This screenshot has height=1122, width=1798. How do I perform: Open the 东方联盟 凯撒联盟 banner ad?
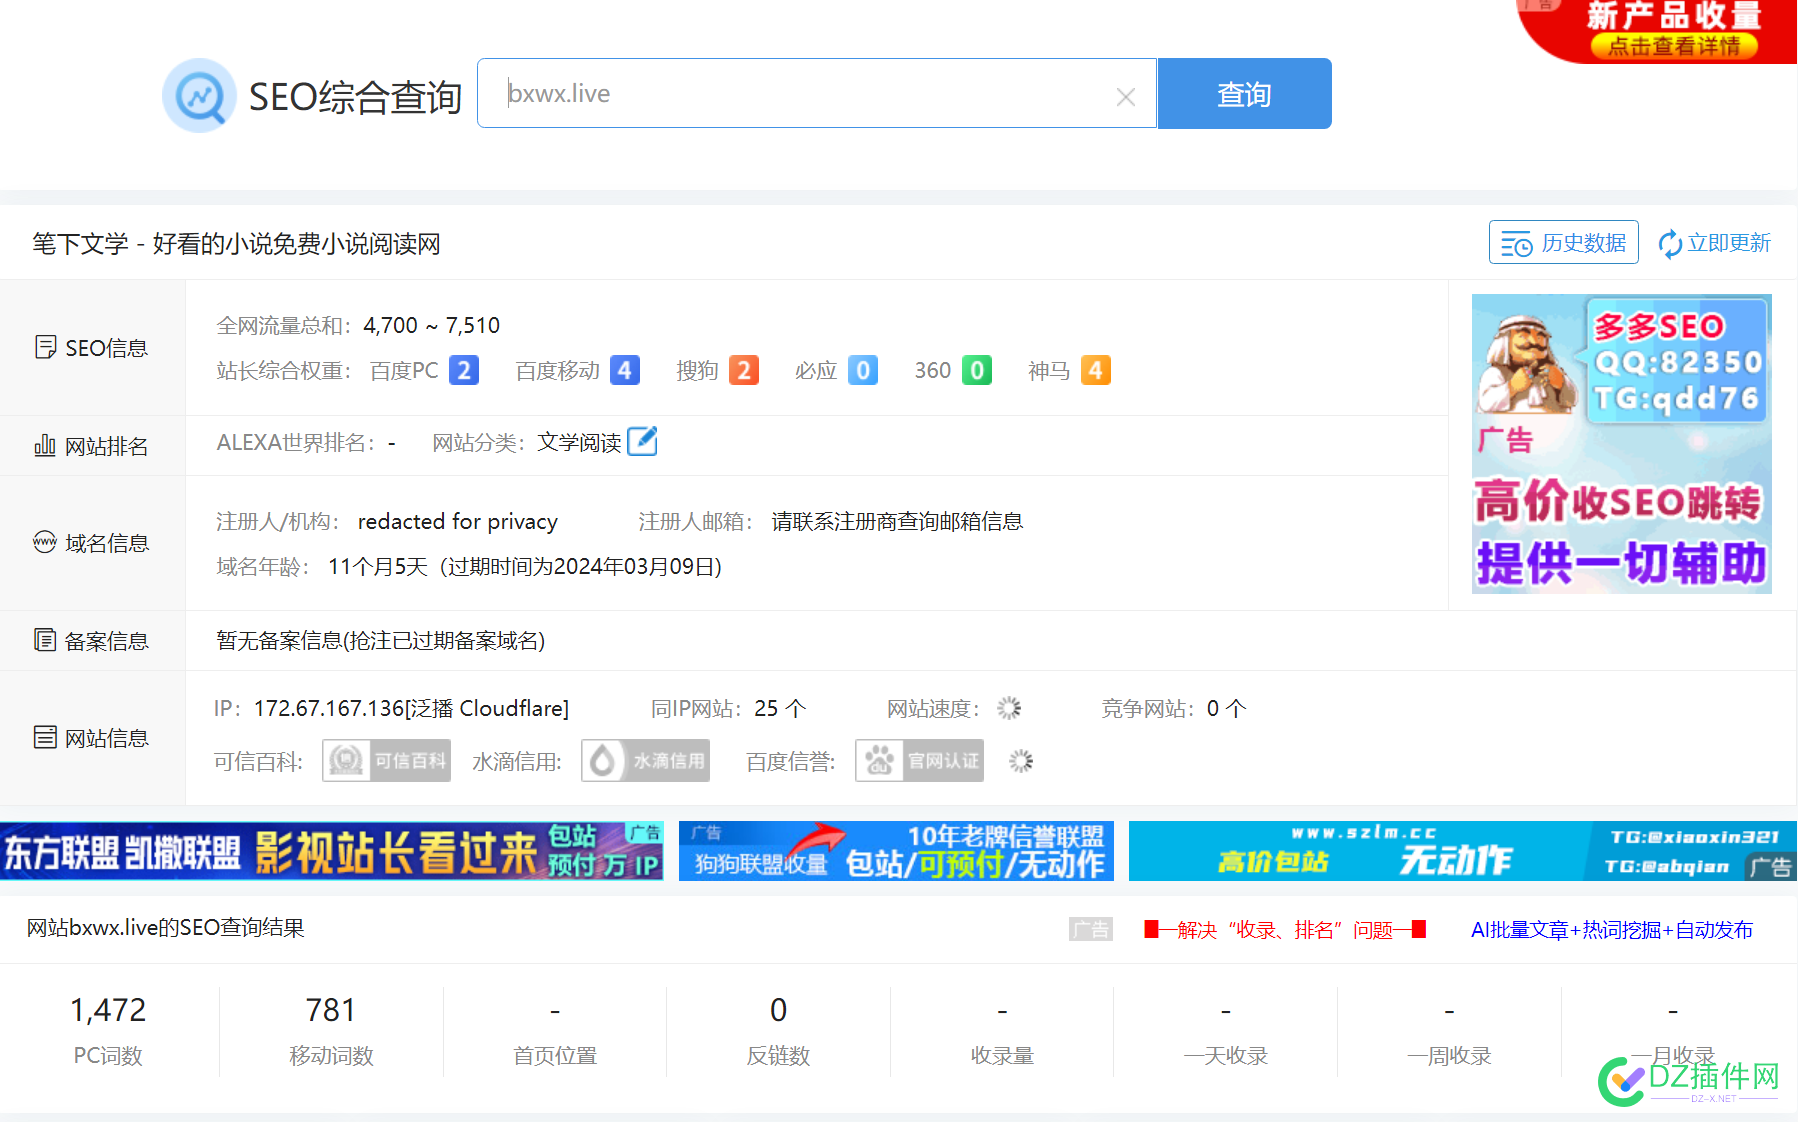pyautogui.click(x=332, y=851)
